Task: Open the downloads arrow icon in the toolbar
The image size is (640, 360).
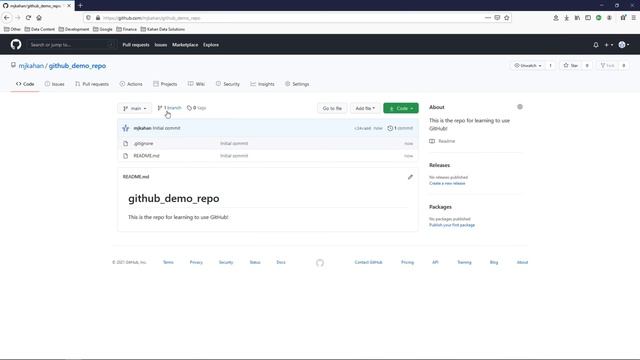Action: tap(567, 18)
